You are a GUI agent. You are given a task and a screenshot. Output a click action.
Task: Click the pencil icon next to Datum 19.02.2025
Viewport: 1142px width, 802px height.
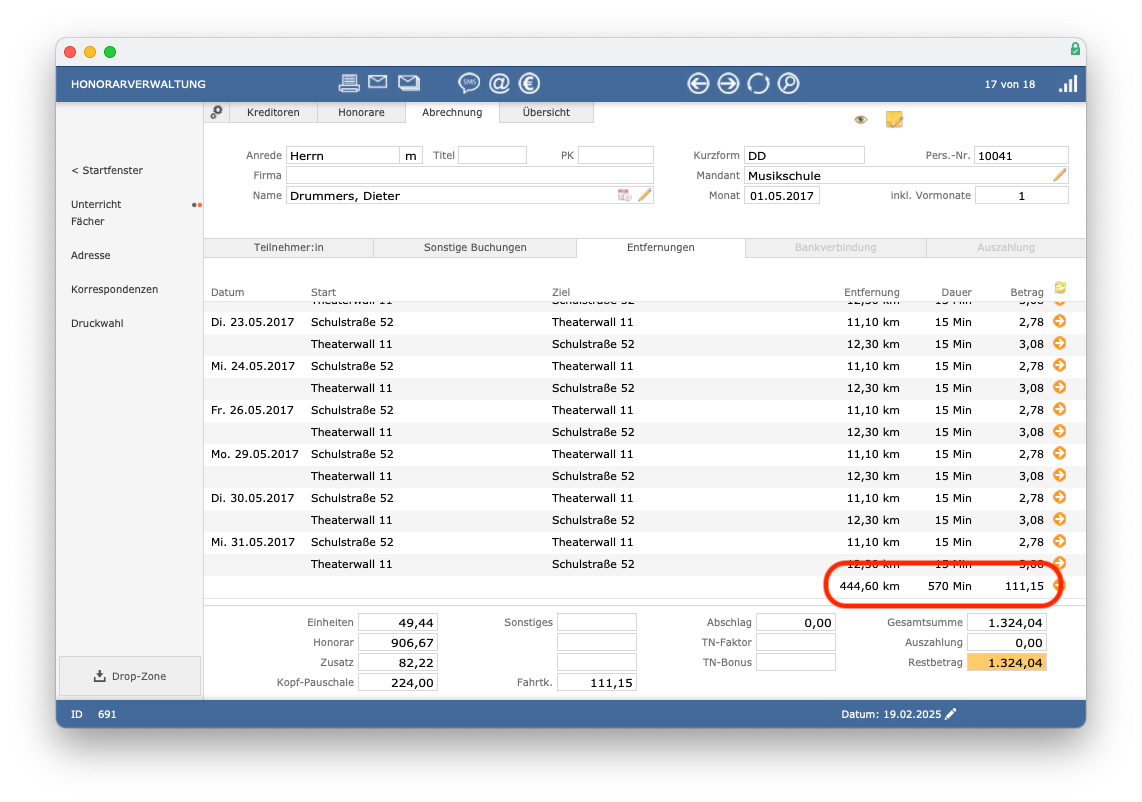[950, 714]
